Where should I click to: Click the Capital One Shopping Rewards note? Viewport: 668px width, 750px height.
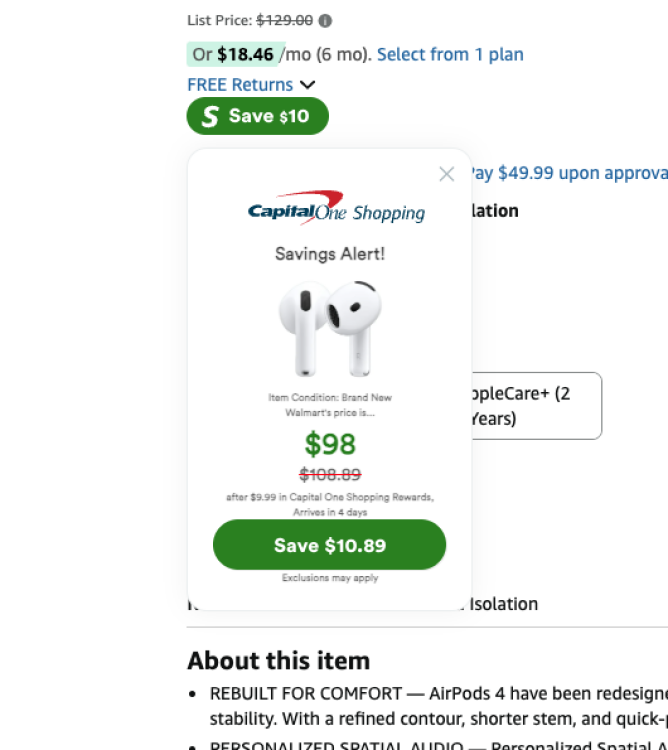[x=330, y=497]
